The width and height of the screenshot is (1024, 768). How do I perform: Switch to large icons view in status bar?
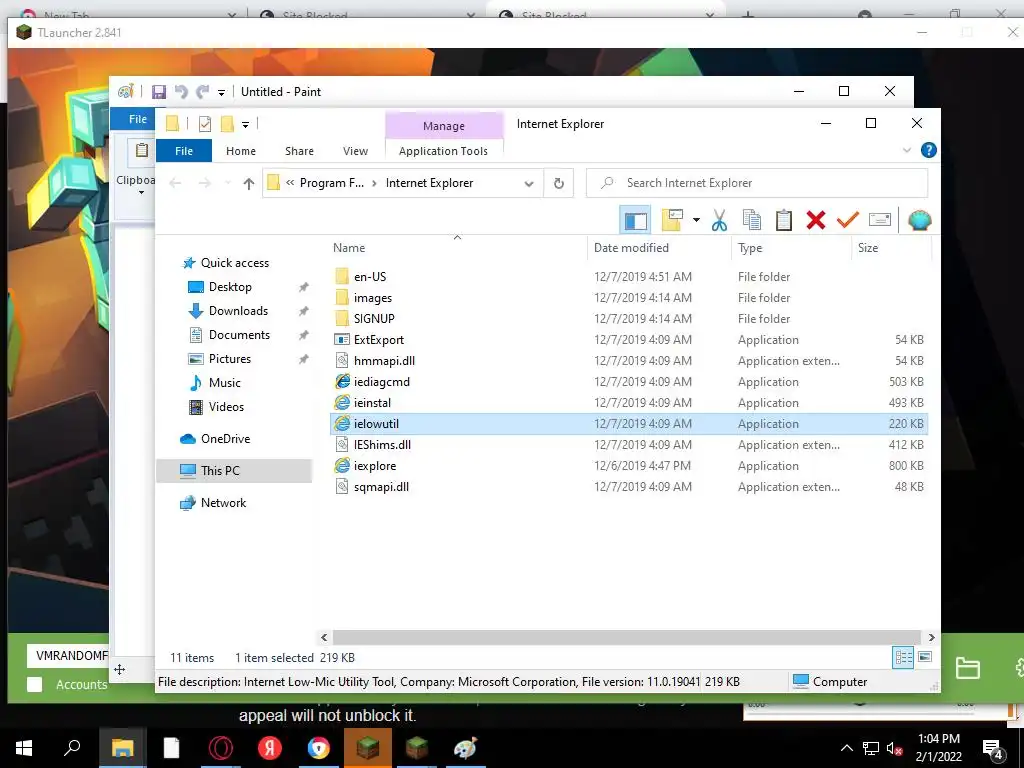(x=925, y=657)
